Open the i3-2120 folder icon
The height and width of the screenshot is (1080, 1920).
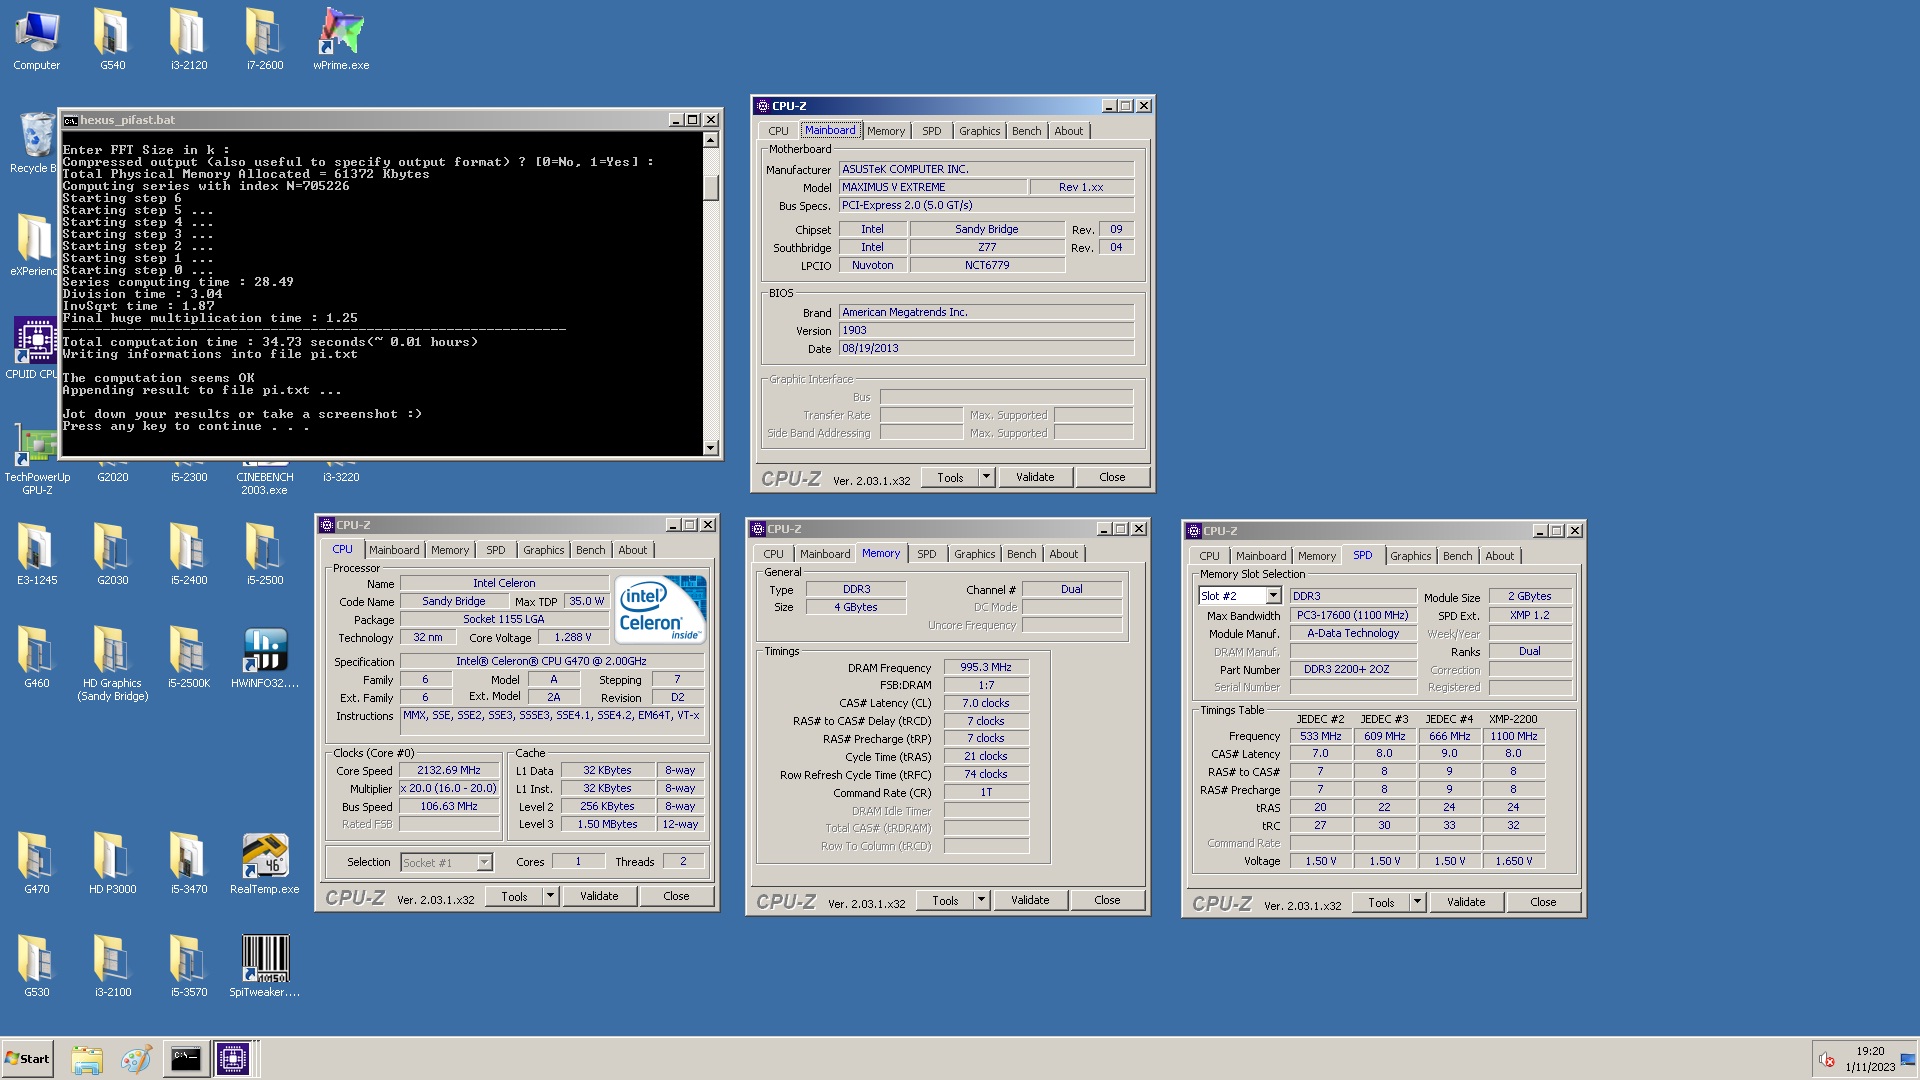[188, 40]
